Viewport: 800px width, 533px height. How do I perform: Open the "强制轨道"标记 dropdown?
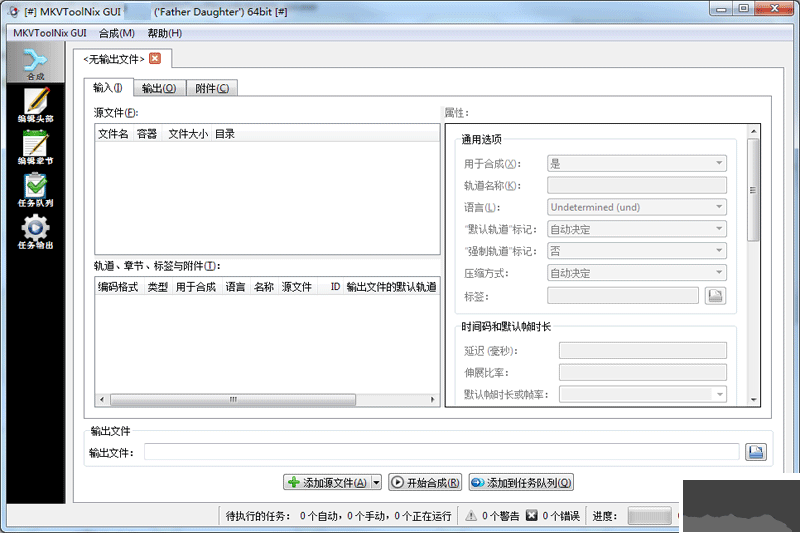click(637, 250)
